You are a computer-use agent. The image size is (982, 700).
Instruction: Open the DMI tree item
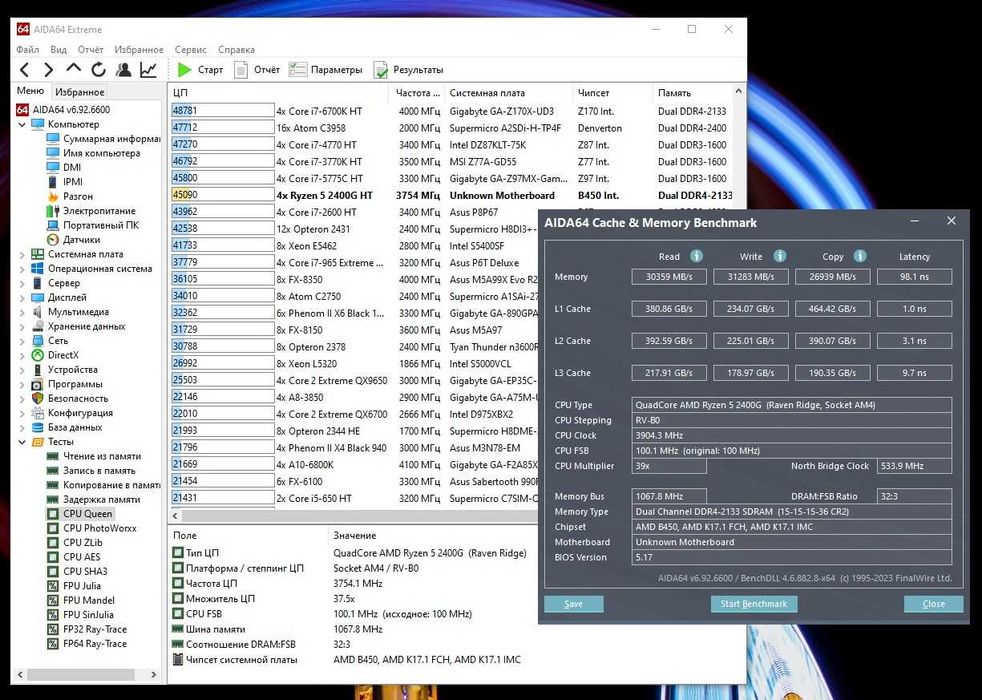pos(65,167)
